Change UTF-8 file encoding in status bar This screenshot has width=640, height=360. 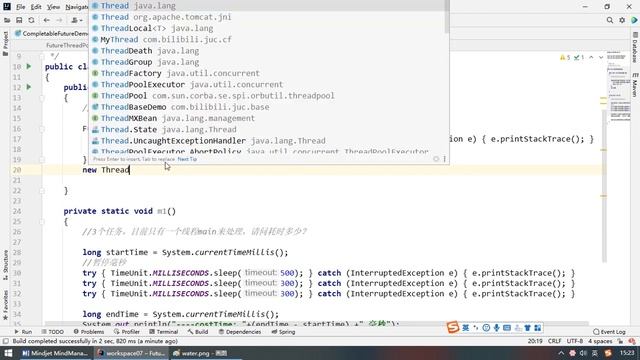pyautogui.click(x=575, y=341)
